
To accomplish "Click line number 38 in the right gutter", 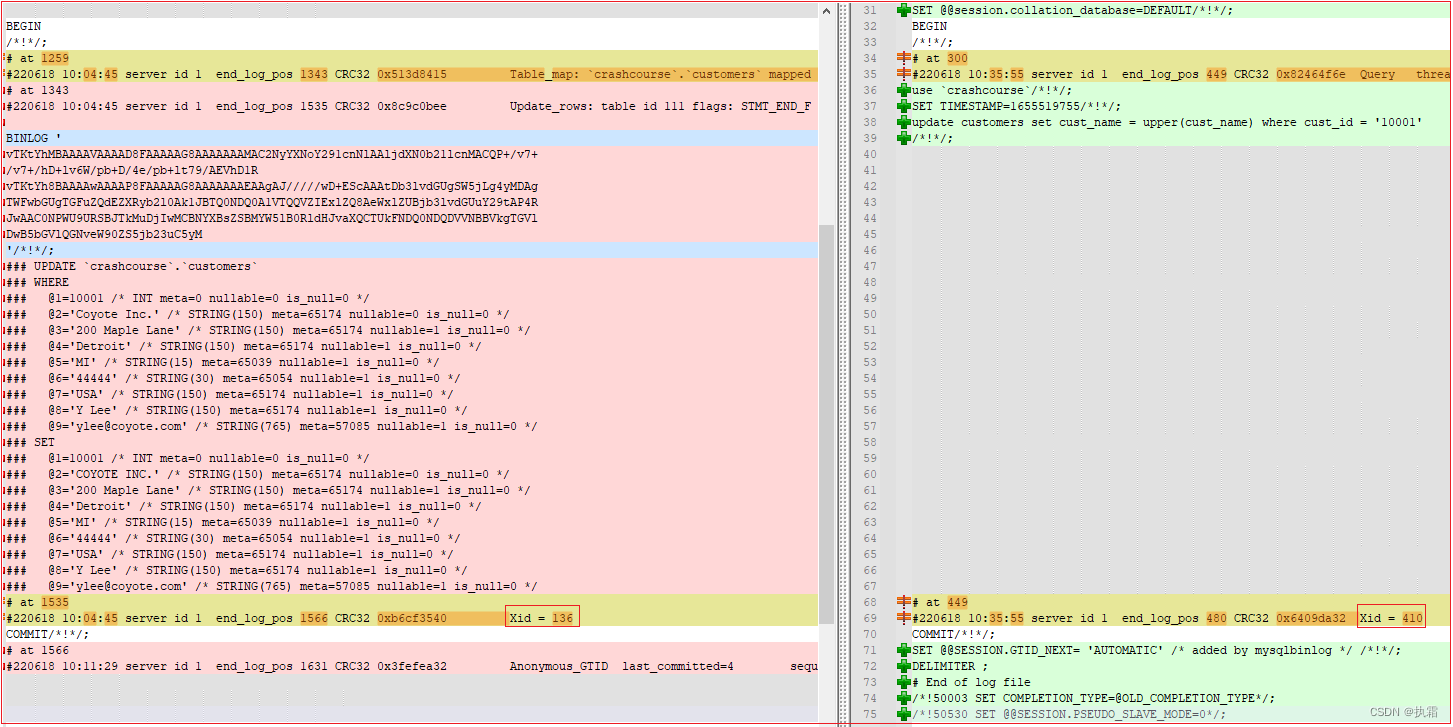I will 869,122.
